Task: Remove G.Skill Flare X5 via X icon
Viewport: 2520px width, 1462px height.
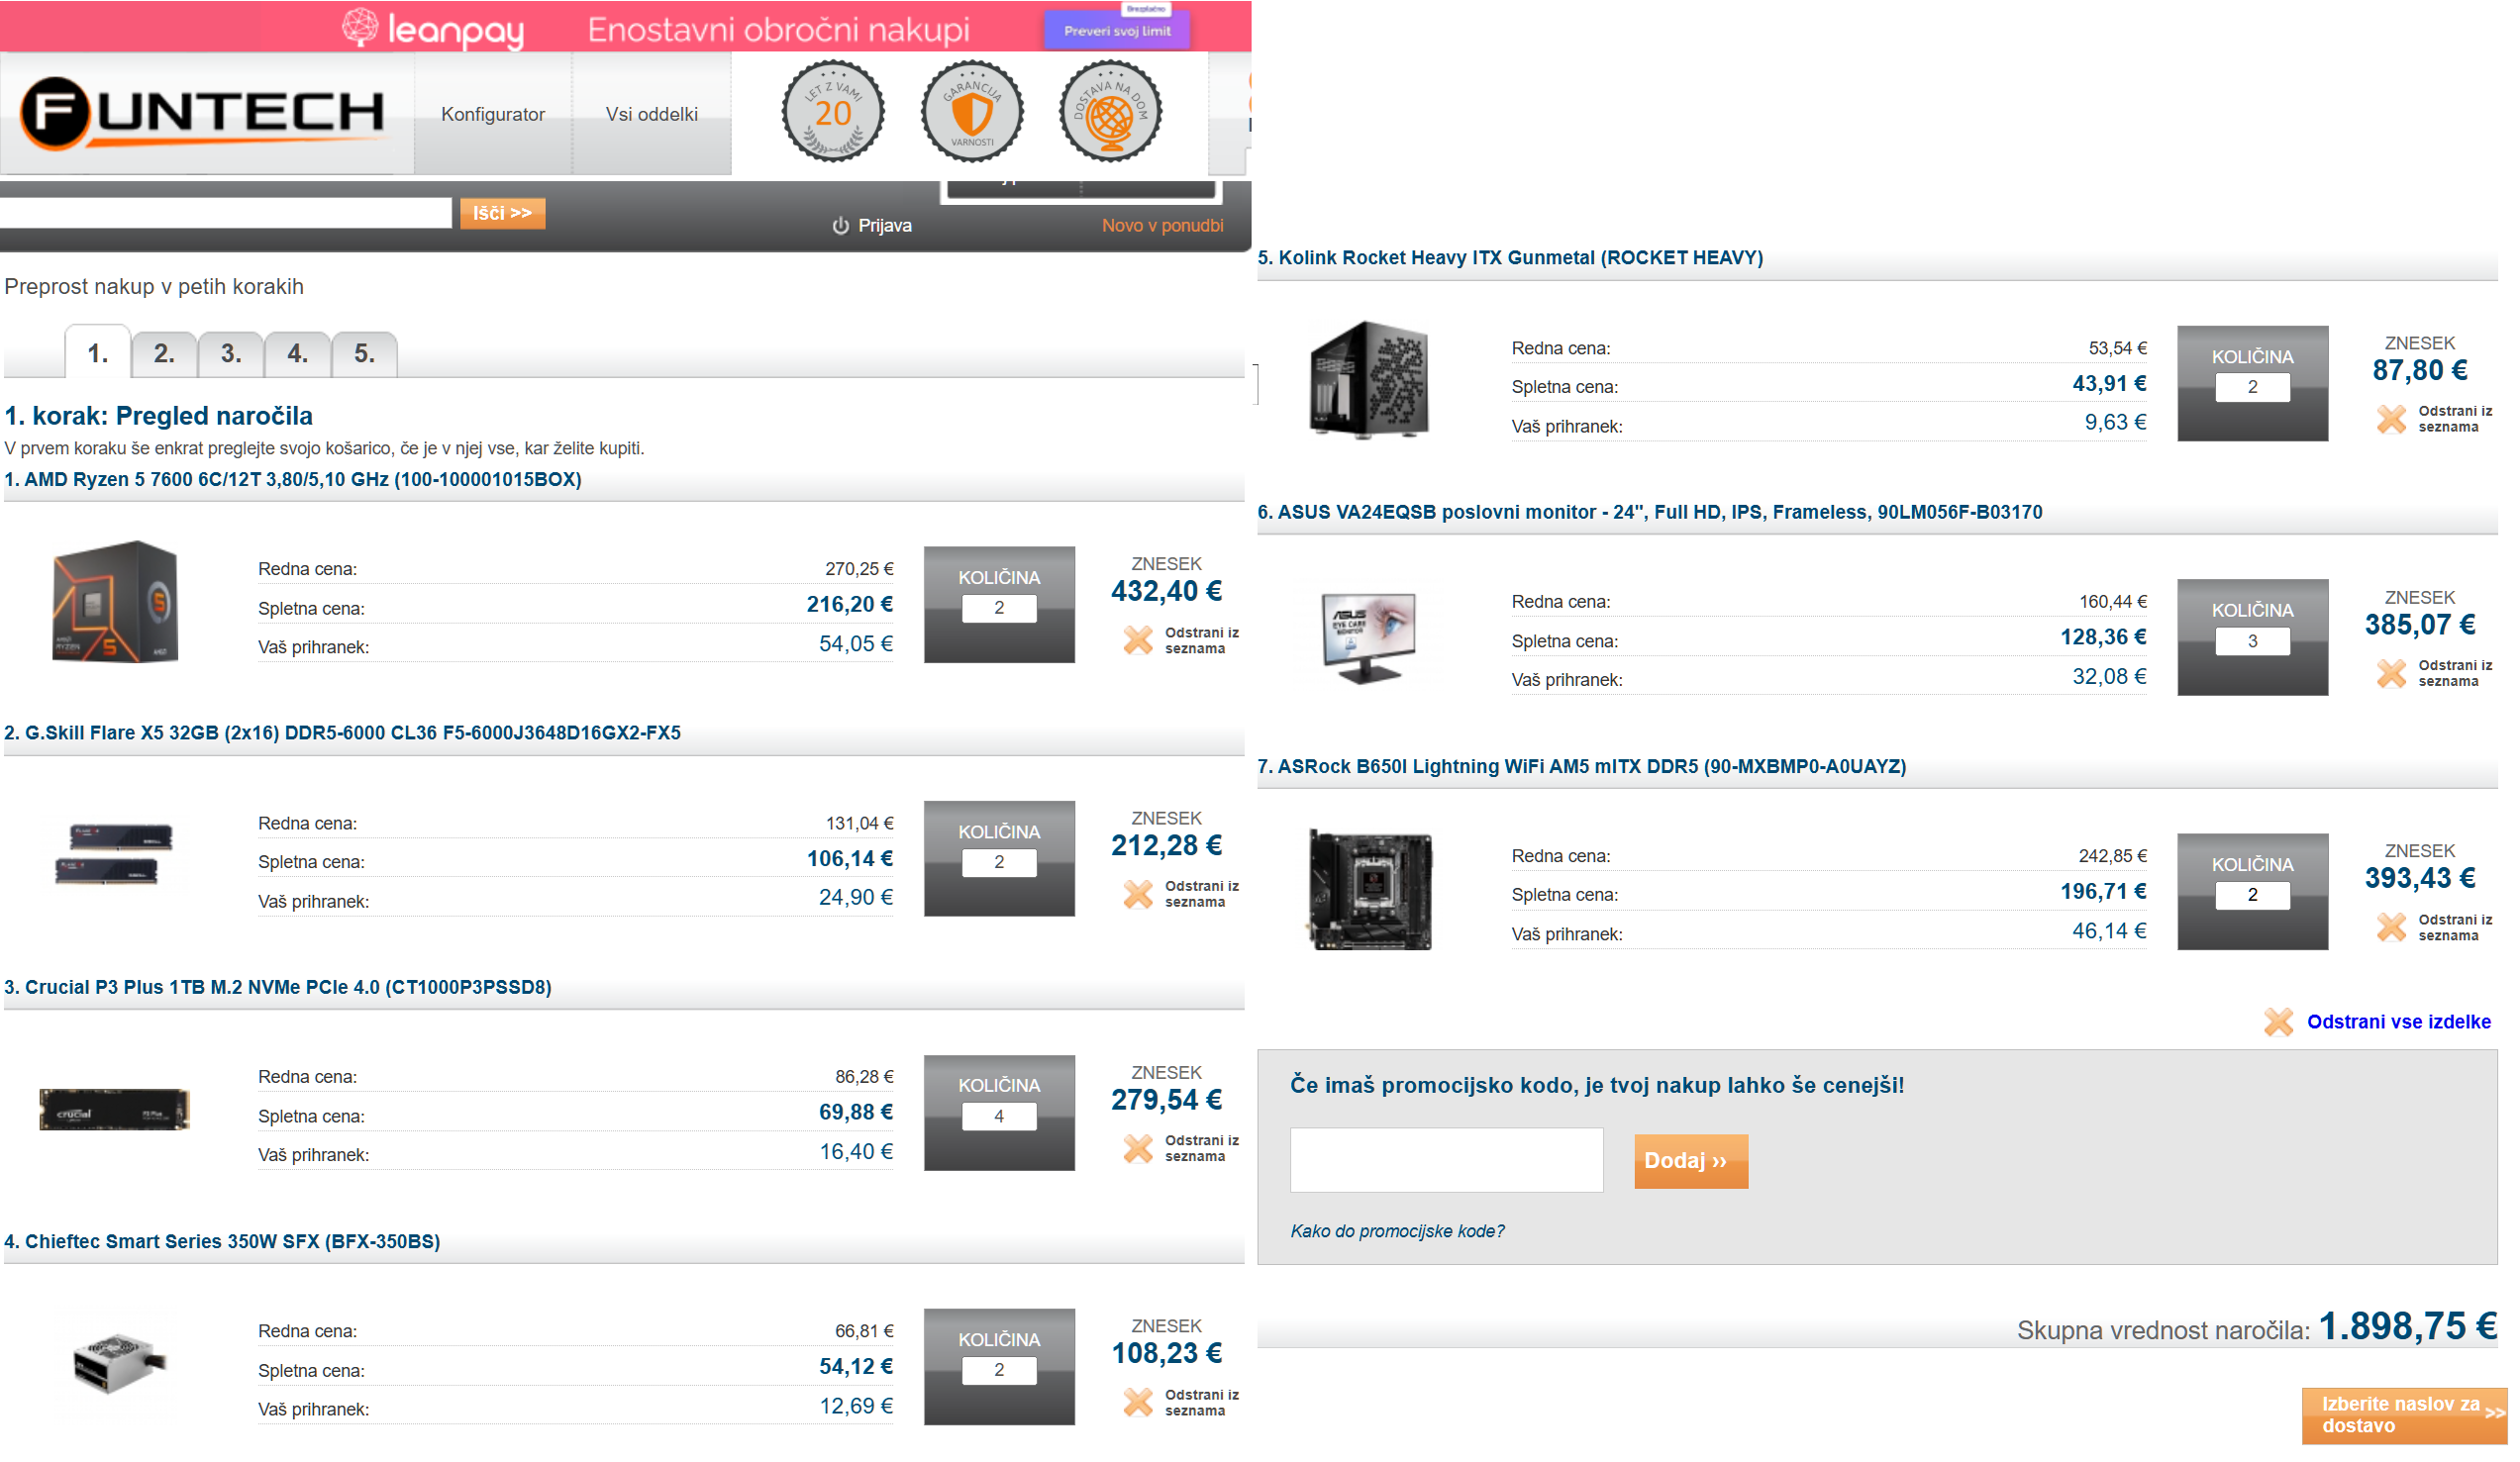Action: point(1138,895)
